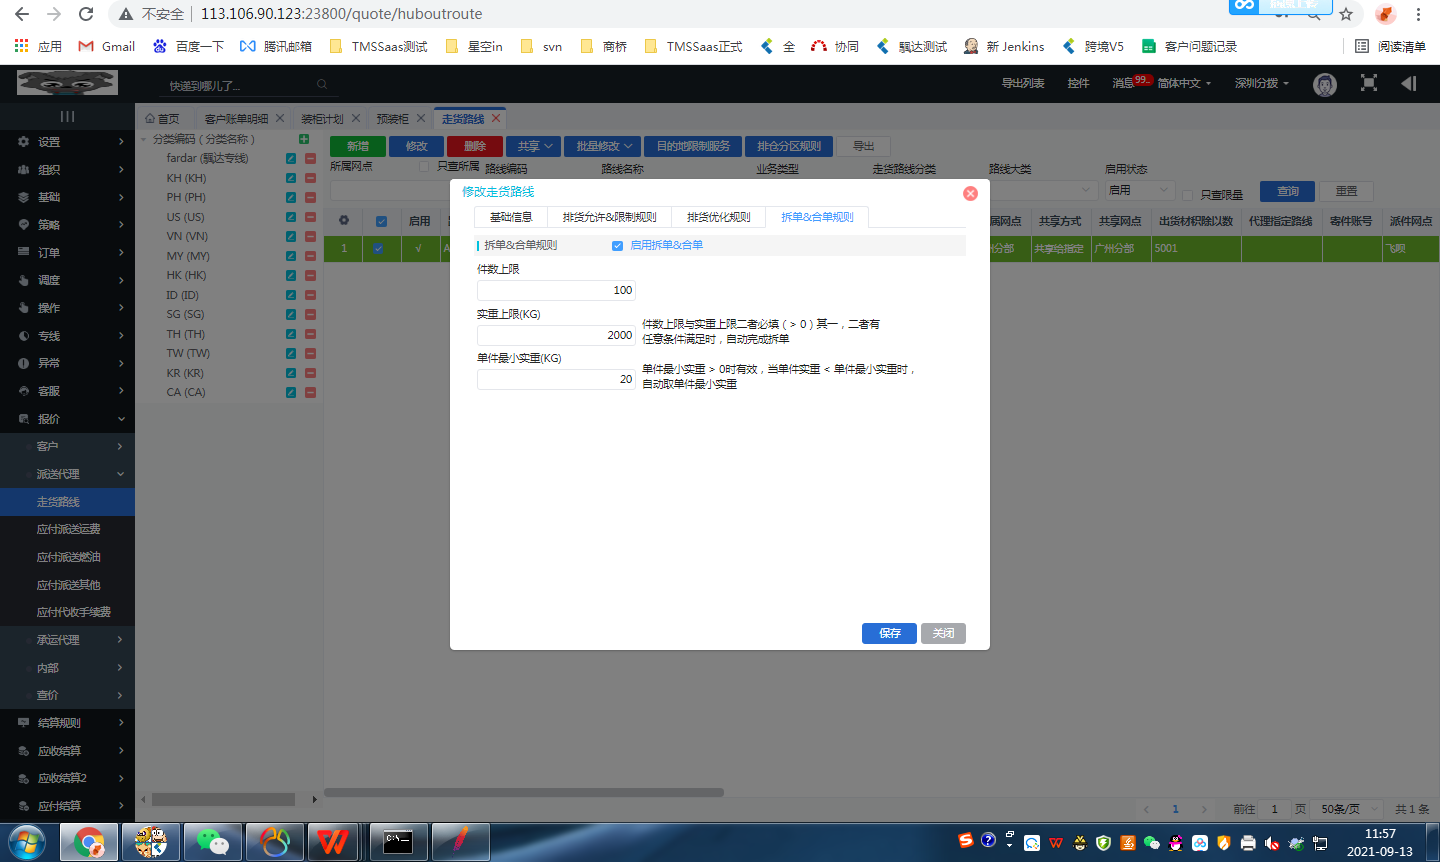
Task: Open the 深圳分拨 branch dropdown
Action: point(1262,83)
